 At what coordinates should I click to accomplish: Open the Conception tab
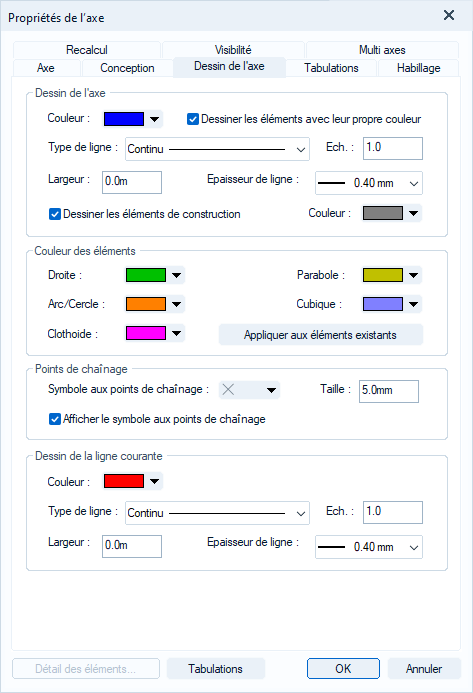pos(127,68)
